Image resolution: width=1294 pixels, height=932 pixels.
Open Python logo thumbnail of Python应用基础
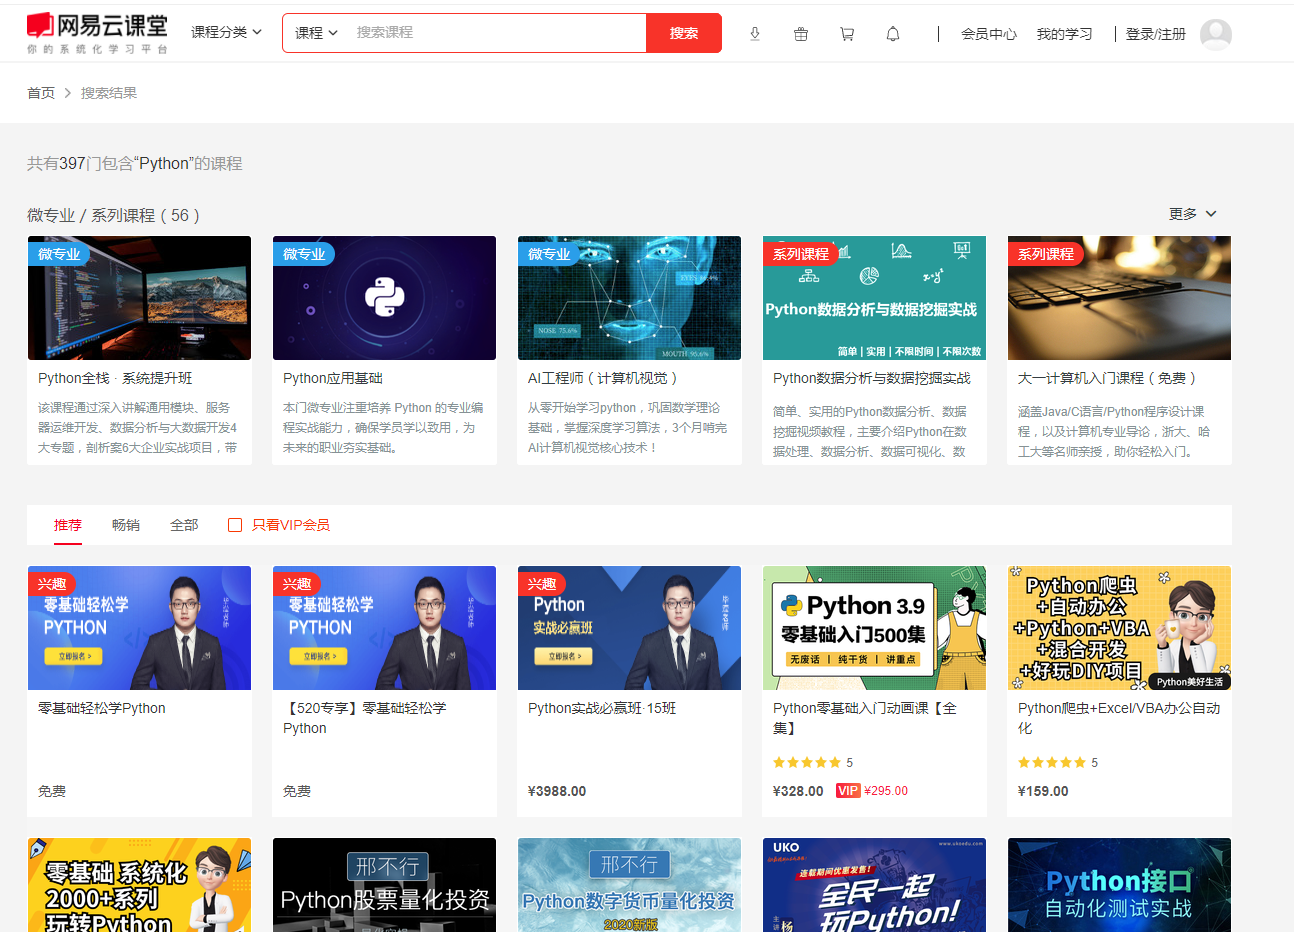384,298
